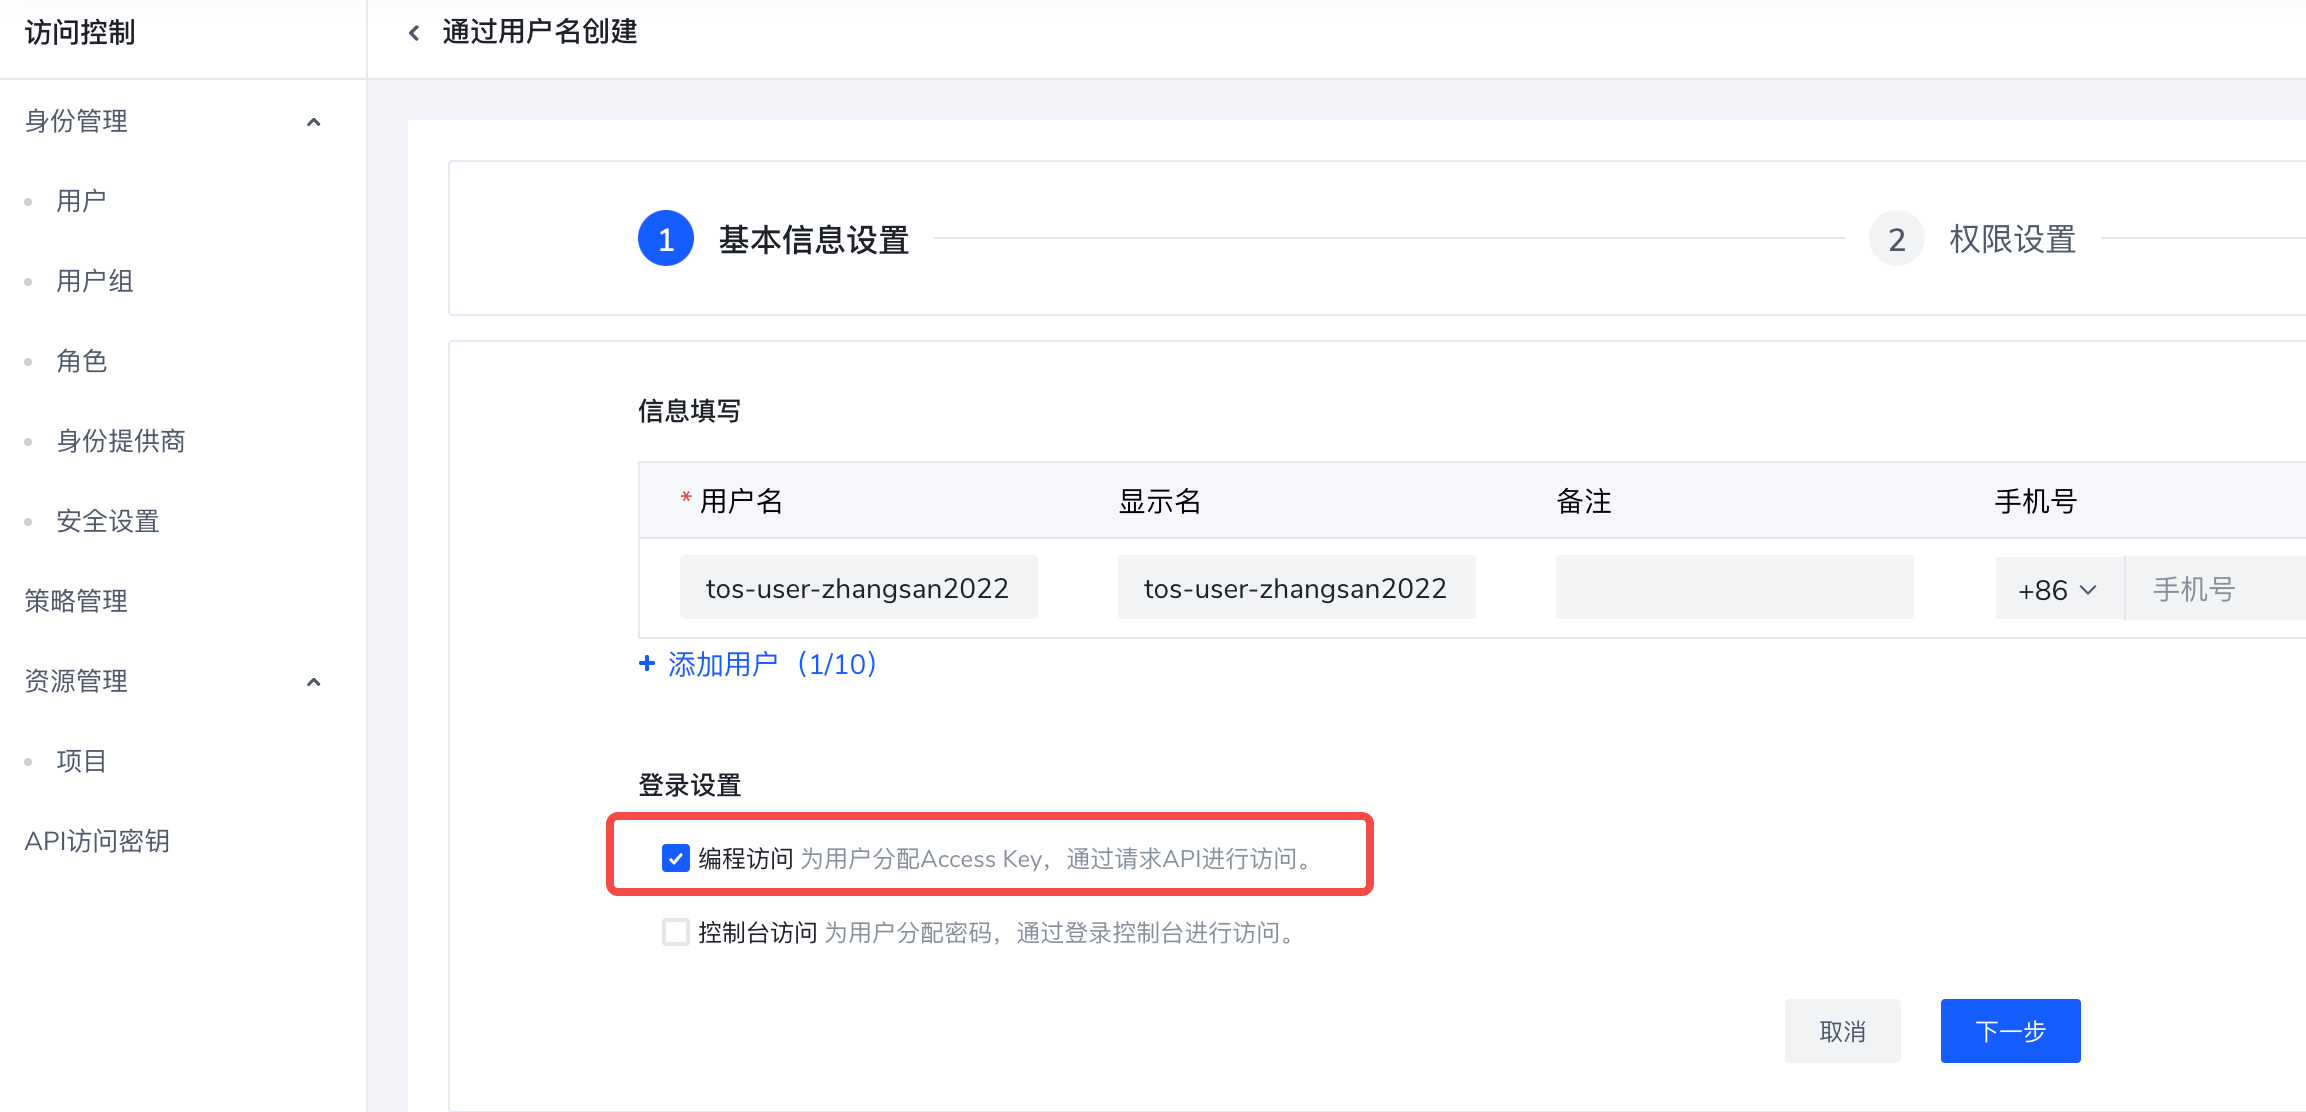Open 用户 in the sidebar

[81, 201]
